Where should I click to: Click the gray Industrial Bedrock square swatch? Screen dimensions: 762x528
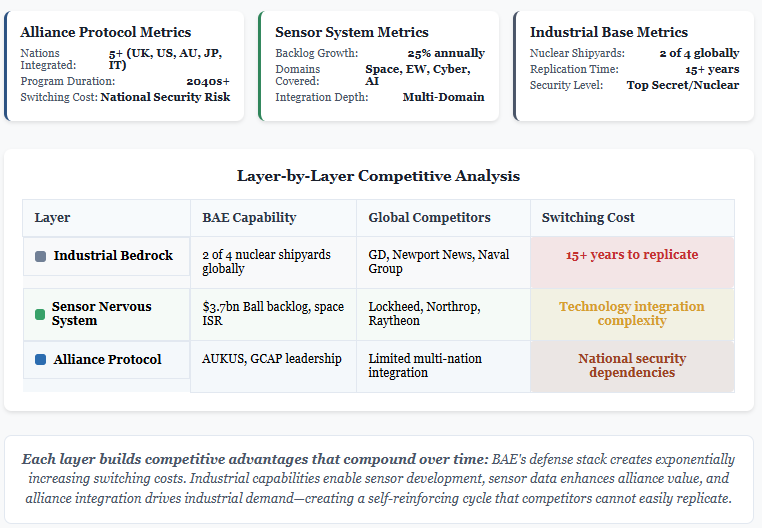click(x=41, y=256)
